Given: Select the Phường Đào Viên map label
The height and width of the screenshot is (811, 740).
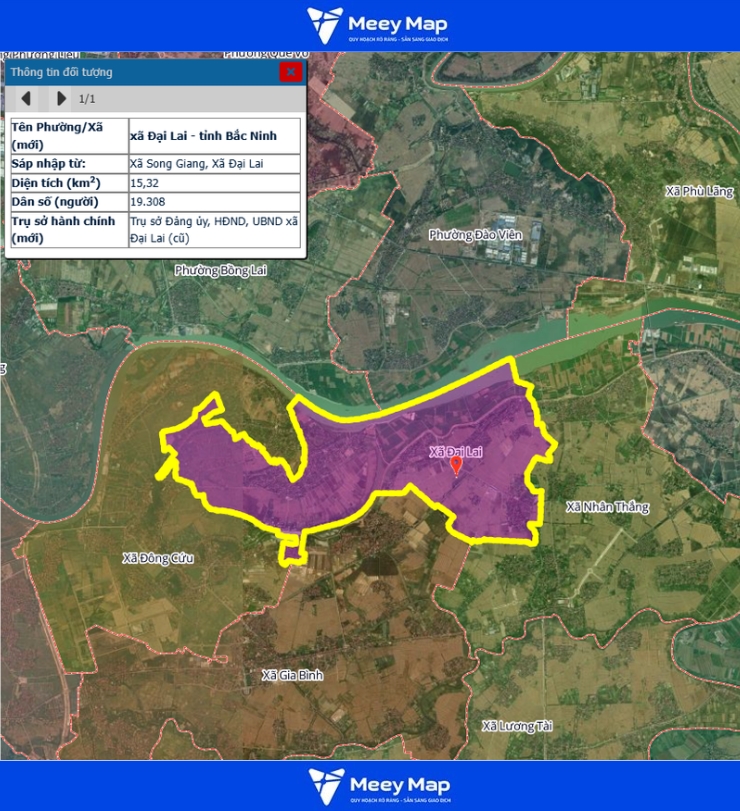Looking at the screenshot, I should pos(469,234).
